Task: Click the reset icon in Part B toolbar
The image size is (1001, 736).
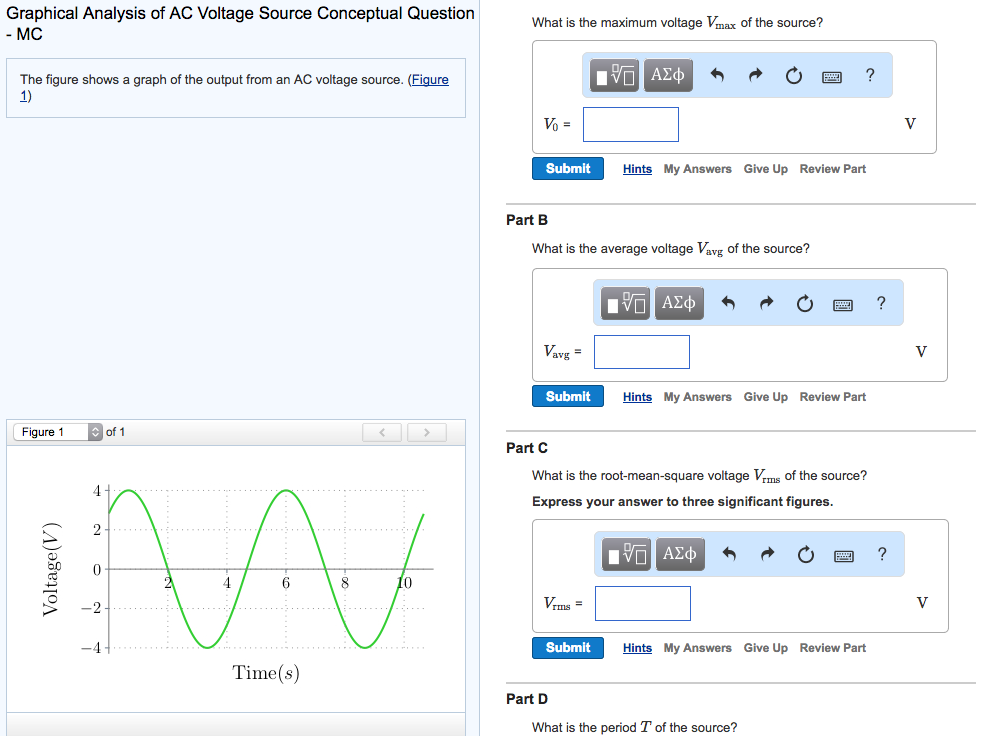Action: tap(804, 302)
